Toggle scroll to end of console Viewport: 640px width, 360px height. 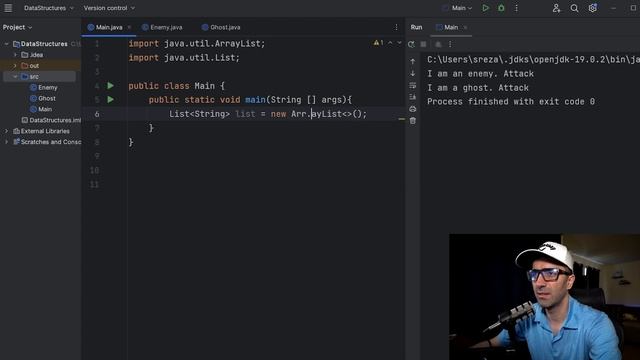pos(413,97)
